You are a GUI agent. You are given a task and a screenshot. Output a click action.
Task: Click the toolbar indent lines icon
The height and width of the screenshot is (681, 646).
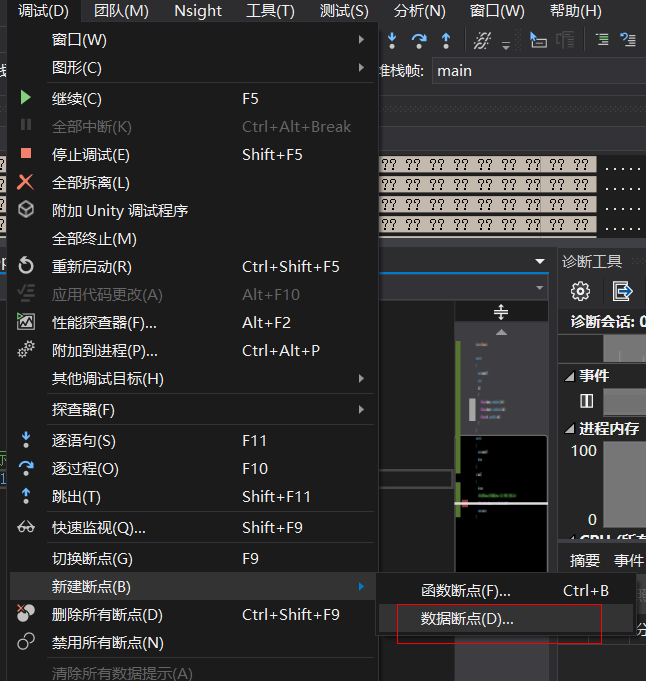(602, 40)
